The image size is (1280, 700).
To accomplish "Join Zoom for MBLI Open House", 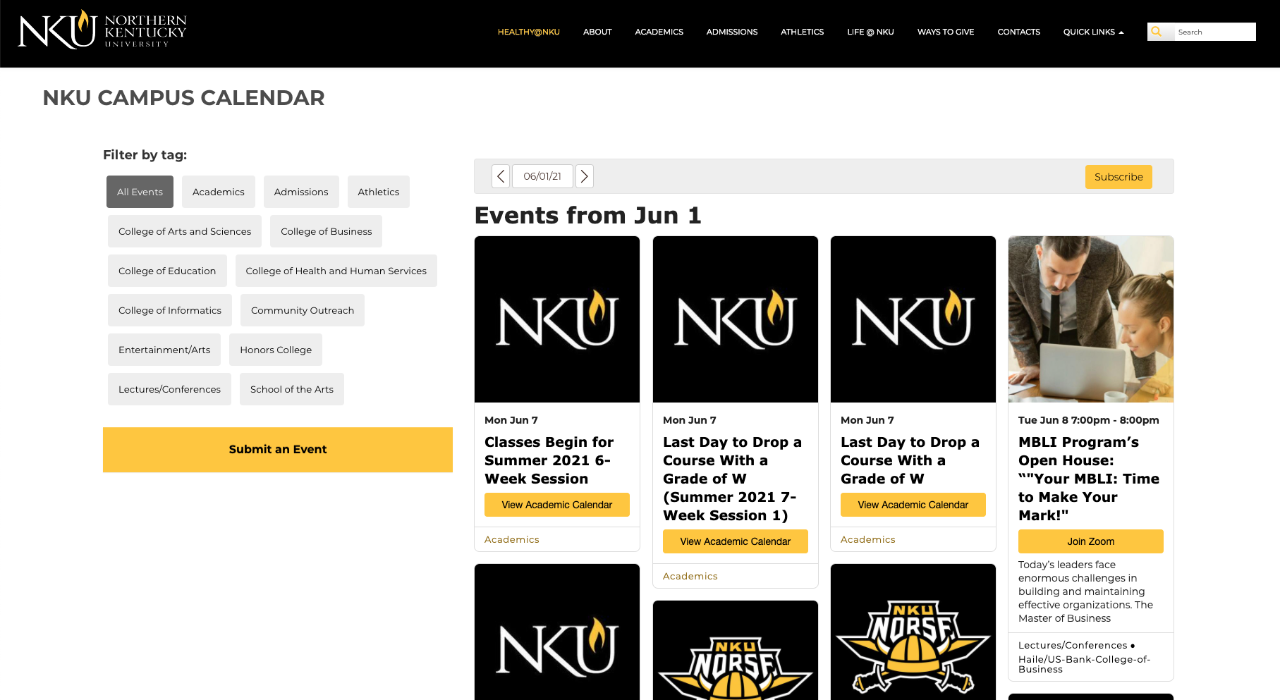I will [x=1090, y=540].
